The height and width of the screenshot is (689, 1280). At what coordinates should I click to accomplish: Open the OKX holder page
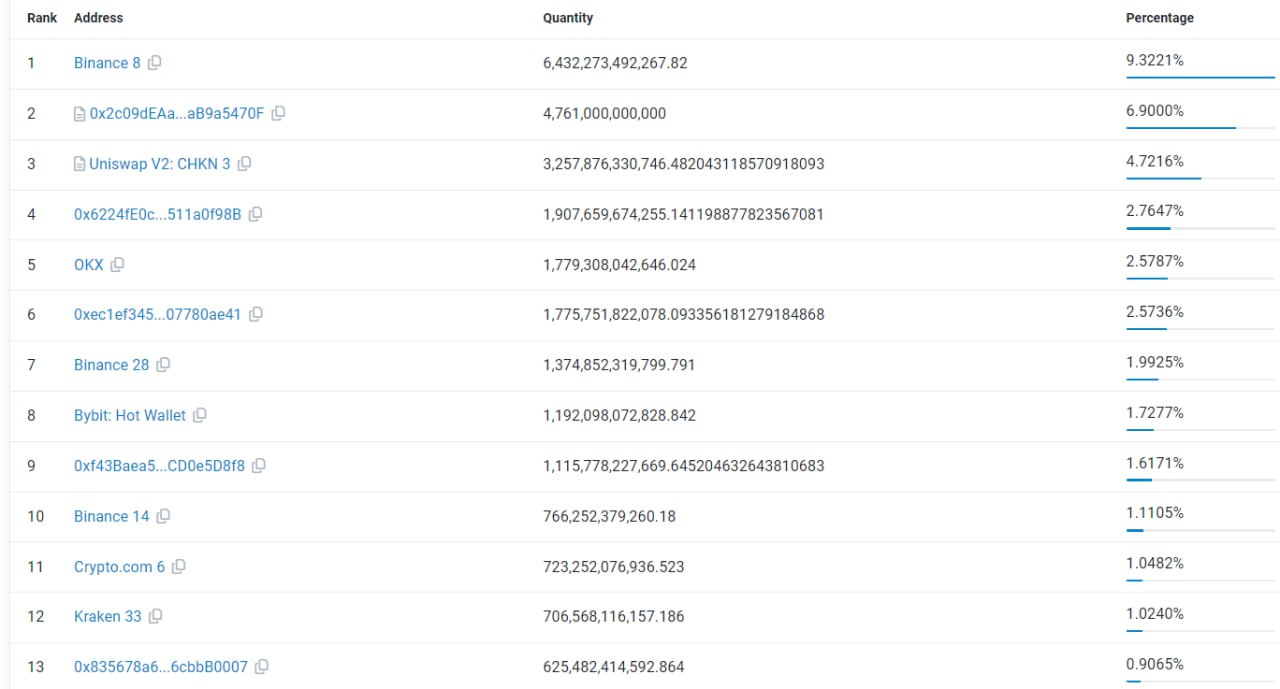[x=89, y=265]
